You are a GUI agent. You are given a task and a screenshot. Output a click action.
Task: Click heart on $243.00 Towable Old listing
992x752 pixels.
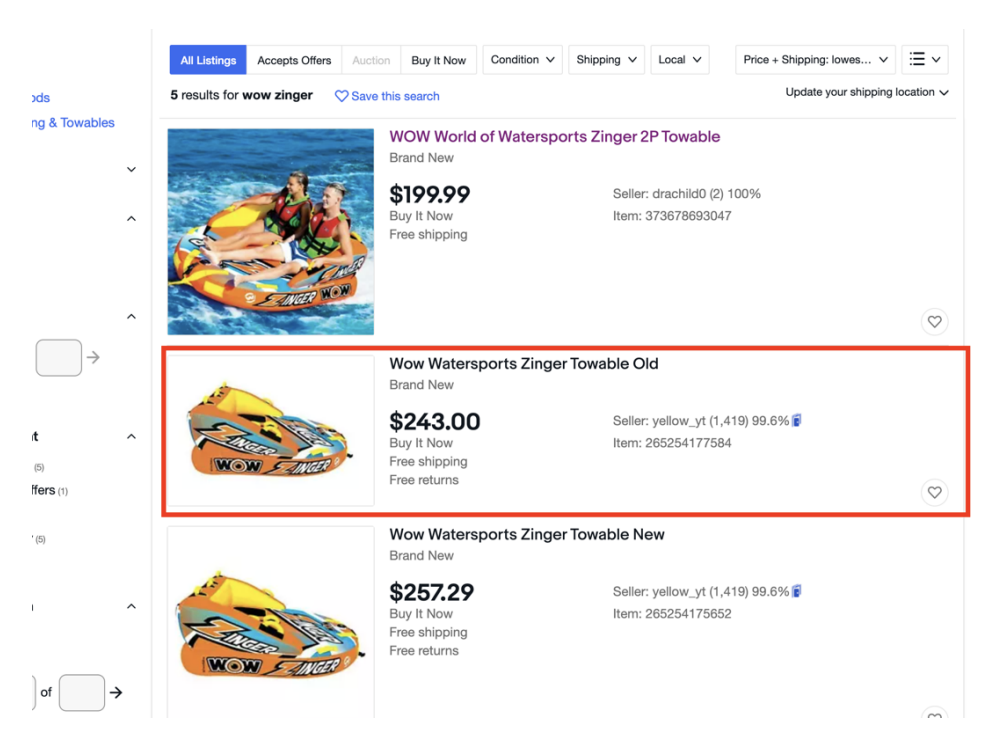click(934, 492)
